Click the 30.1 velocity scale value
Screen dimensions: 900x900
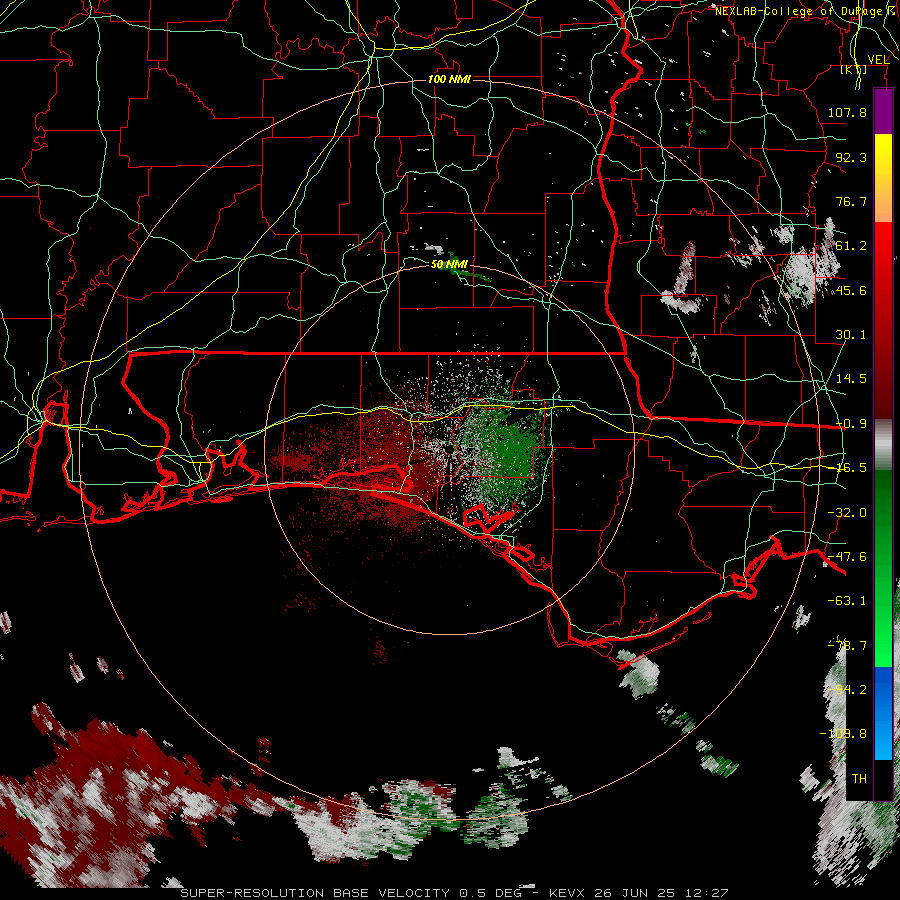coord(851,335)
